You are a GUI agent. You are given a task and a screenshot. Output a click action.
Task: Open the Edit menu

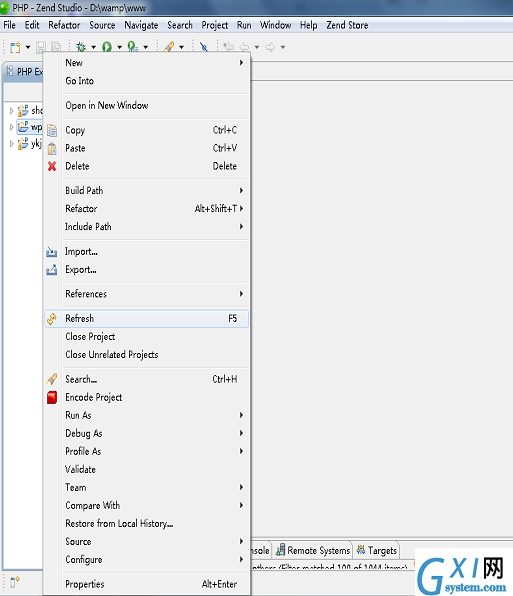[x=32, y=25]
